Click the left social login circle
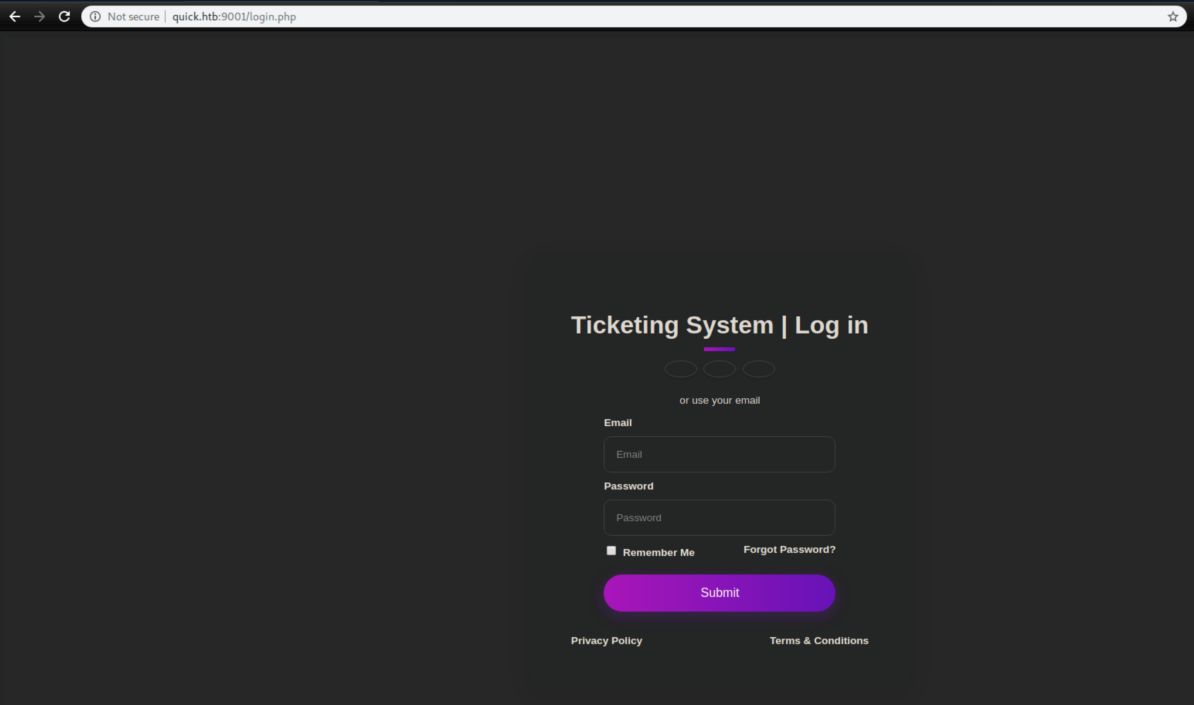 click(x=681, y=369)
